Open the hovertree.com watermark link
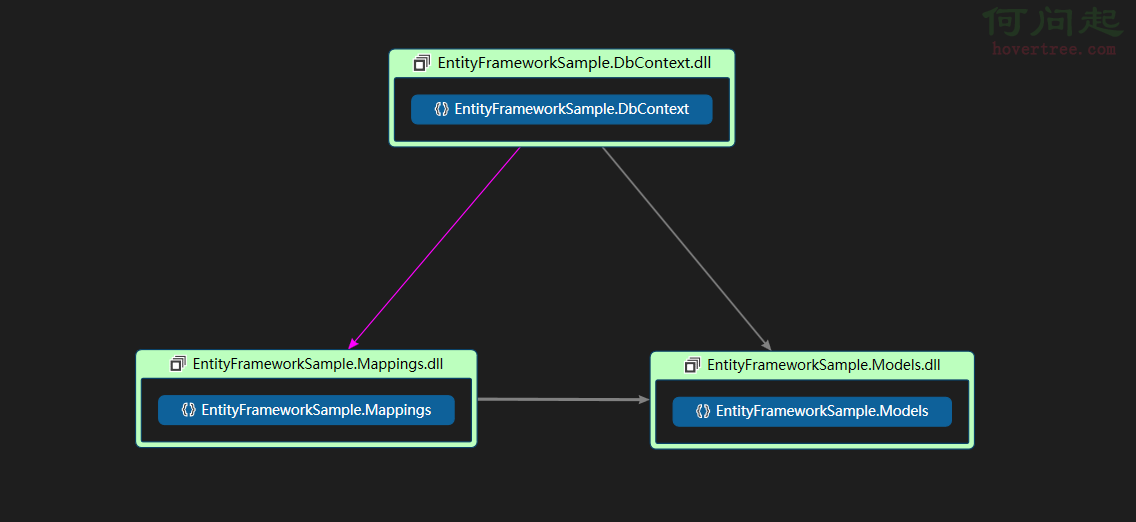1136x522 pixels. coord(1053,49)
